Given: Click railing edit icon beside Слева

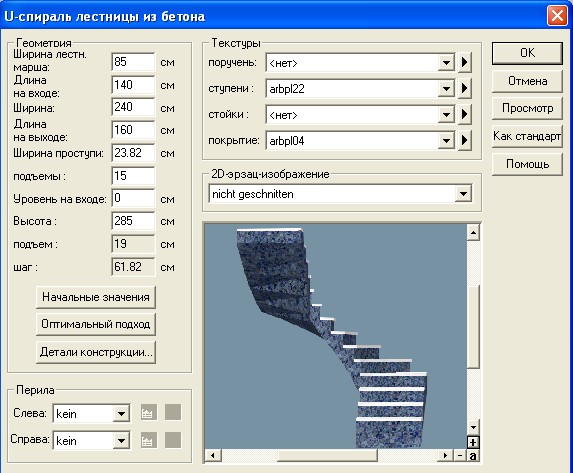Looking at the screenshot, I should (149, 412).
